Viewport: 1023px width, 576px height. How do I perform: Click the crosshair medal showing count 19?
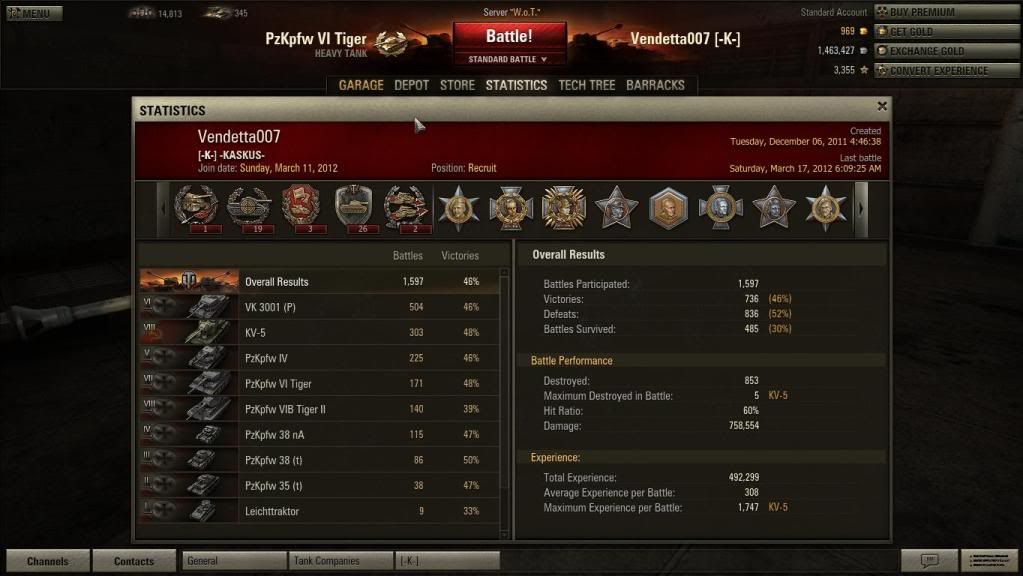tap(249, 207)
